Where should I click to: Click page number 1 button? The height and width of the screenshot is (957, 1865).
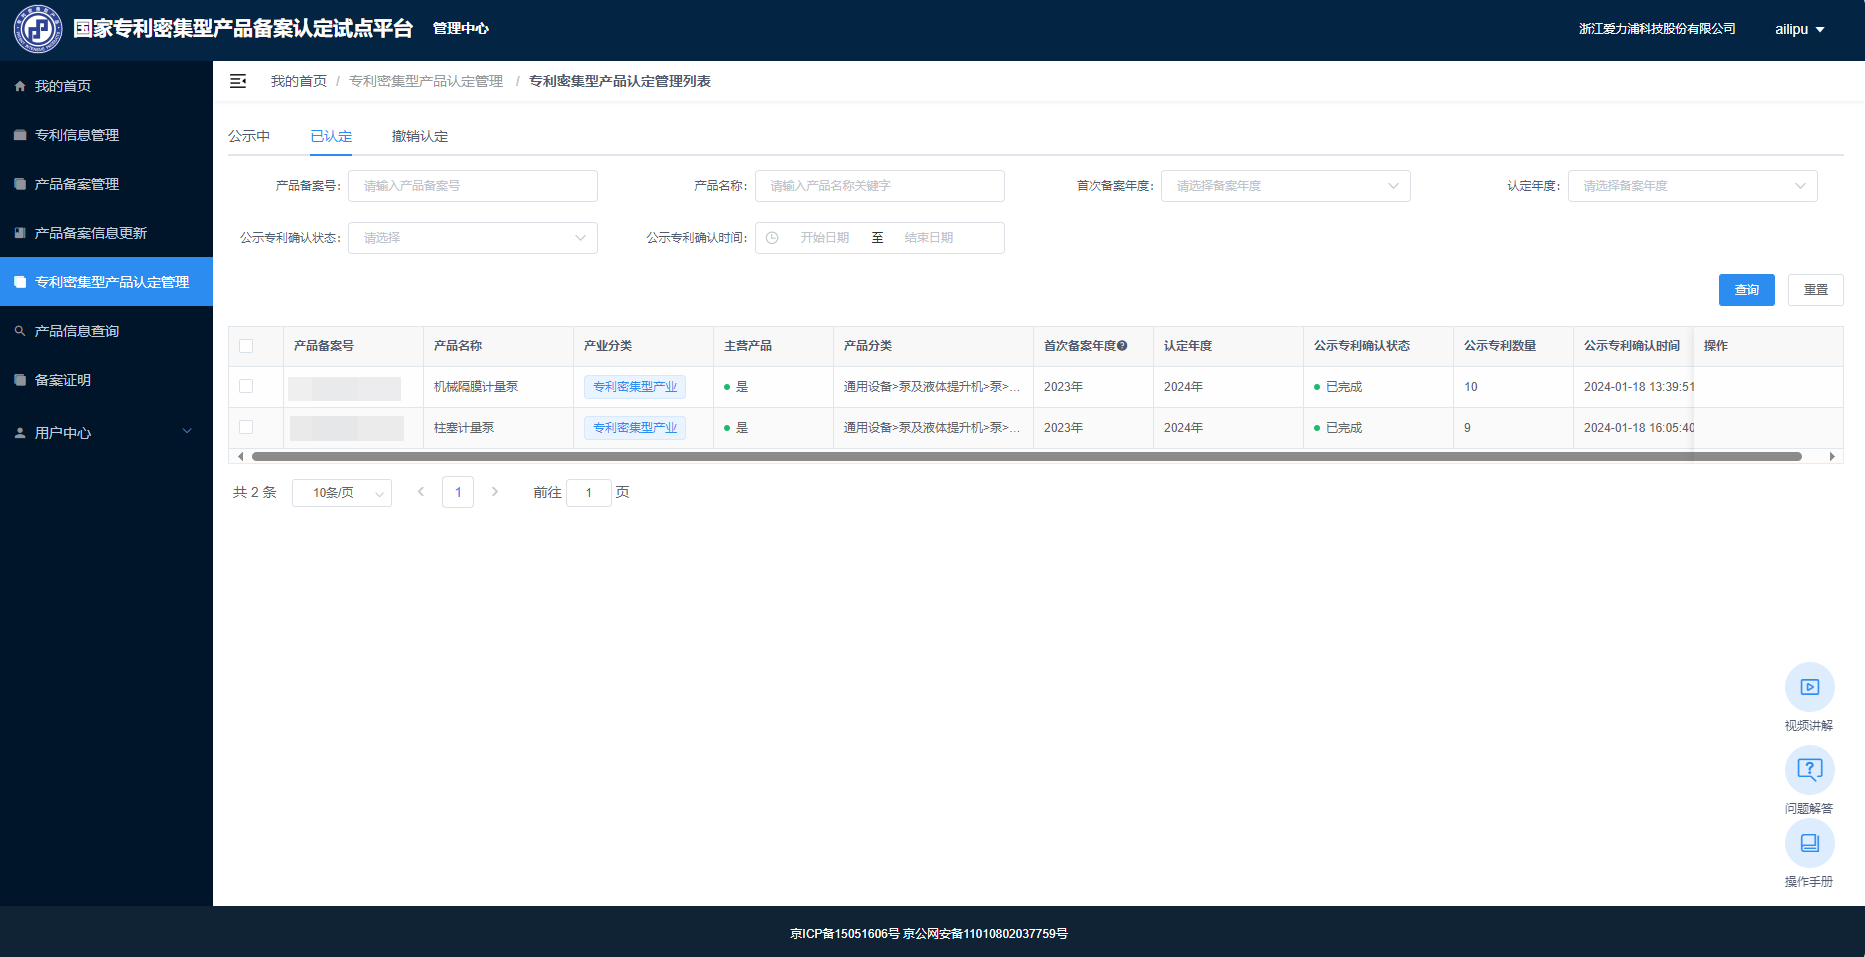tap(458, 492)
